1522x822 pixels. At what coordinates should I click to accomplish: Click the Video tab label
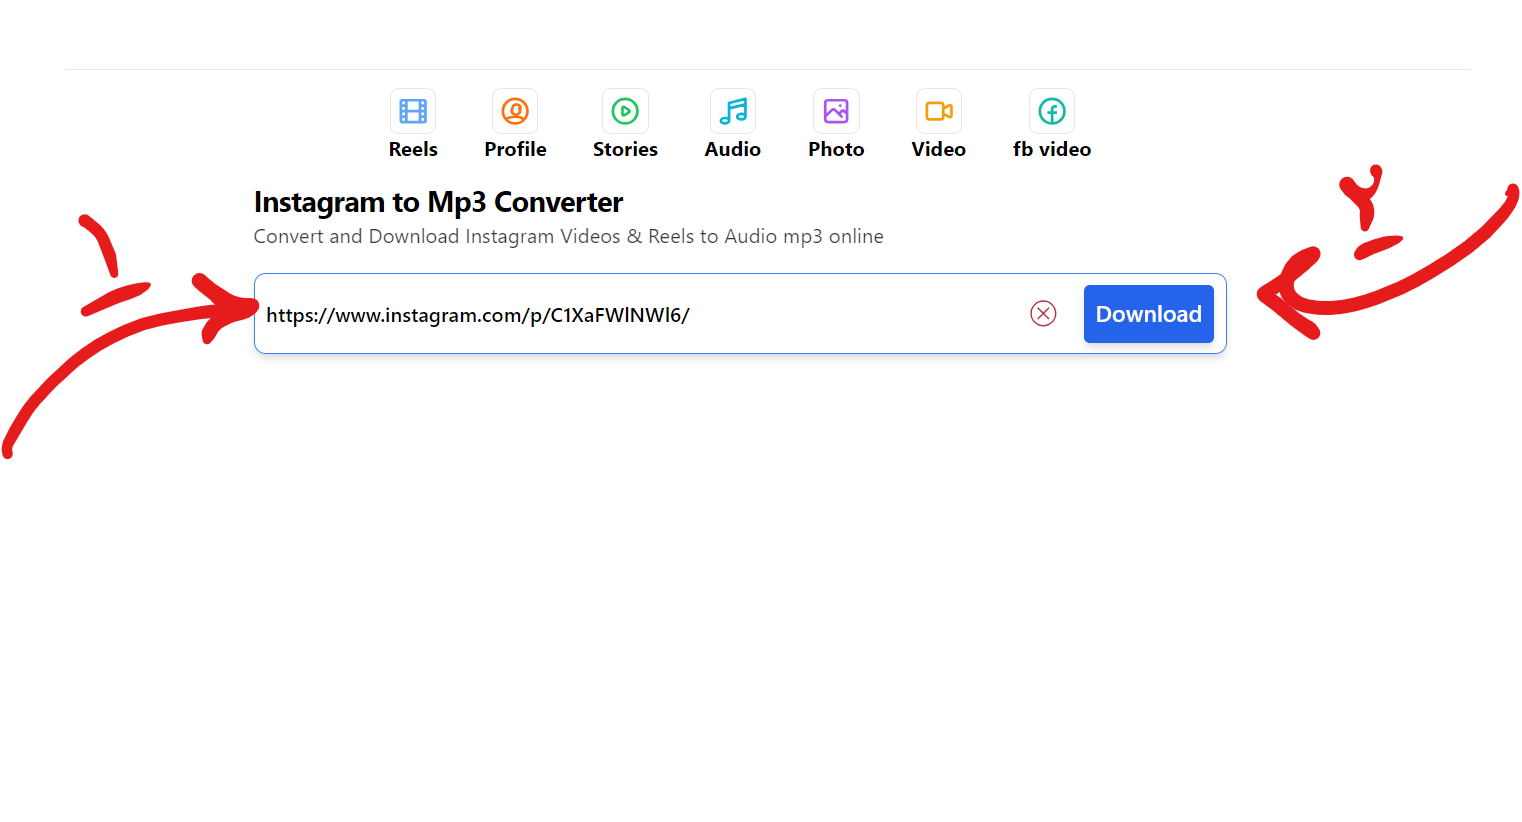pos(939,149)
